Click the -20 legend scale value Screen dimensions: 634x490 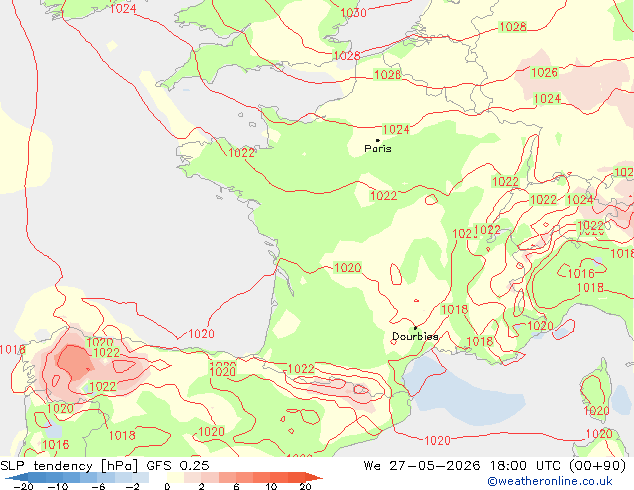pyautogui.click(x=23, y=486)
